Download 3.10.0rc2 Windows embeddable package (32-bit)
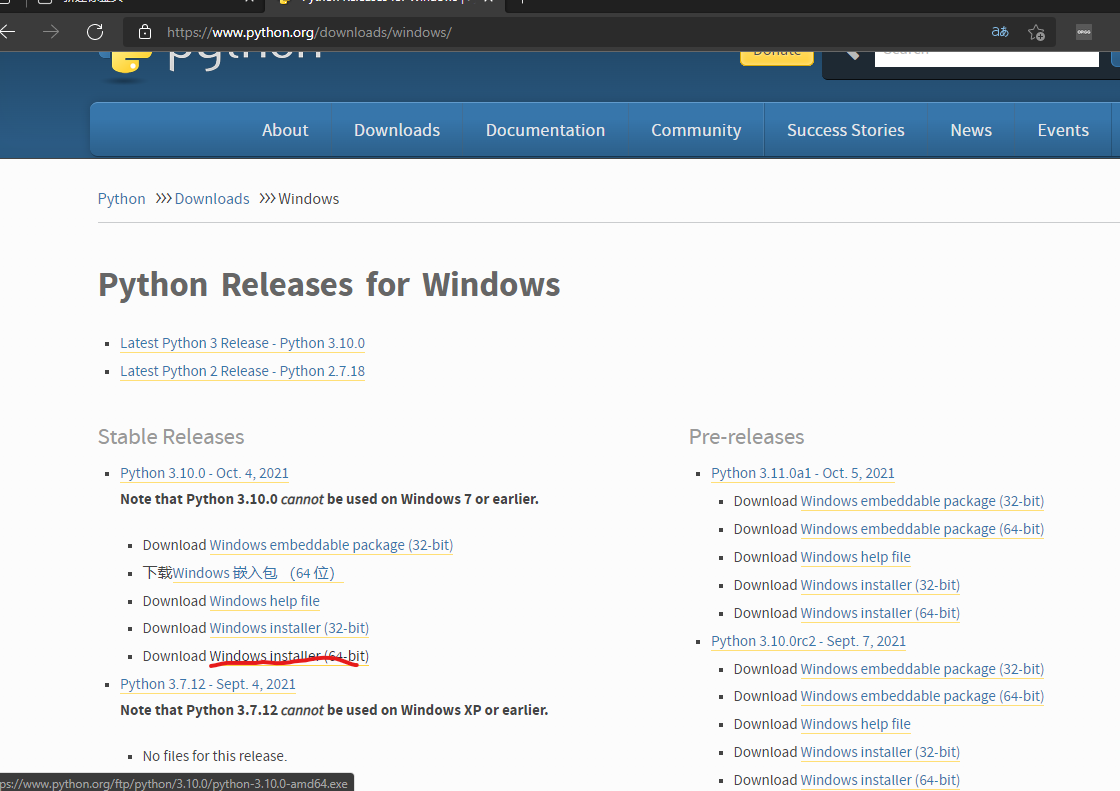The width and height of the screenshot is (1120, 791). click(x=922, y=669)
